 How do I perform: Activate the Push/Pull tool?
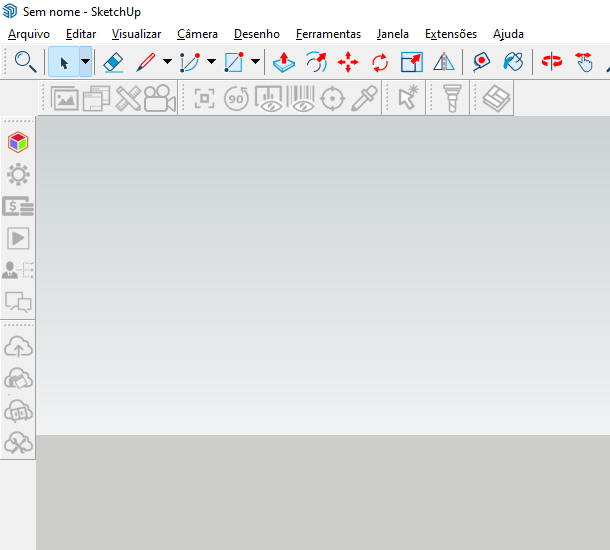pos(284,62)
